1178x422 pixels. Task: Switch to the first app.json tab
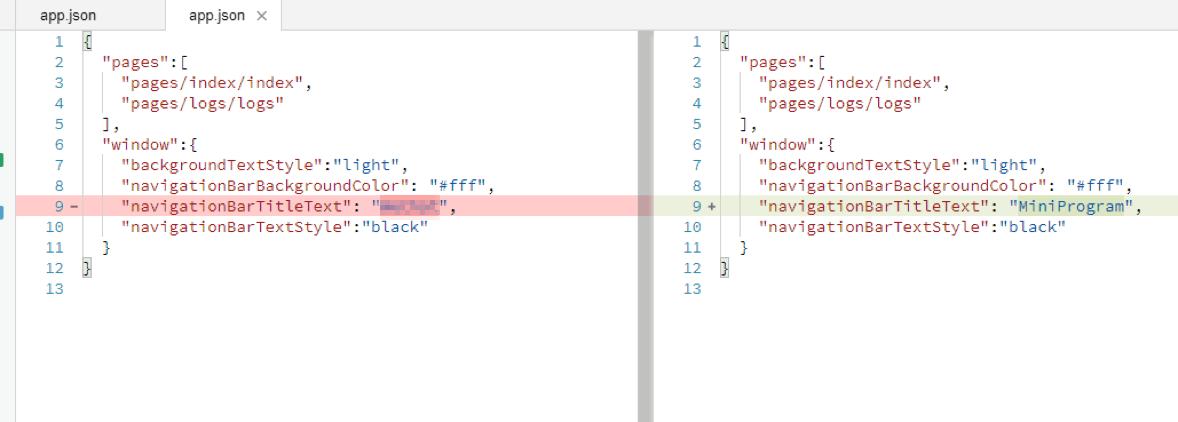(x=69, y=16)
